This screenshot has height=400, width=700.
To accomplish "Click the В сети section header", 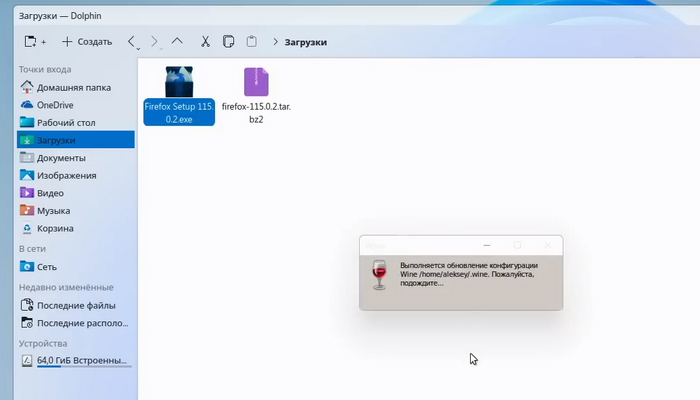I will [x=32, y=249].
